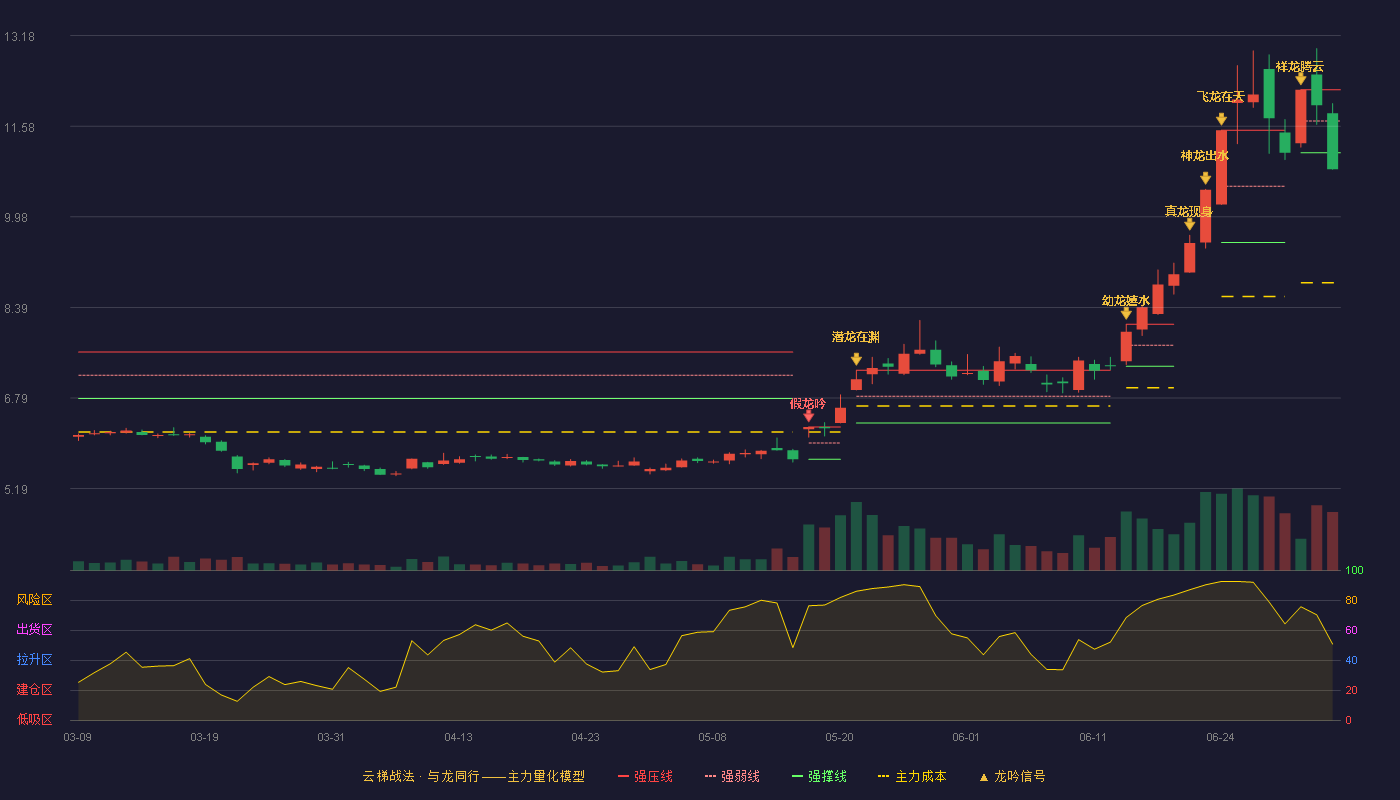Click the green 100 indicator scale label
This screenshot has width=1400, height=800.
coord(1354,571)
